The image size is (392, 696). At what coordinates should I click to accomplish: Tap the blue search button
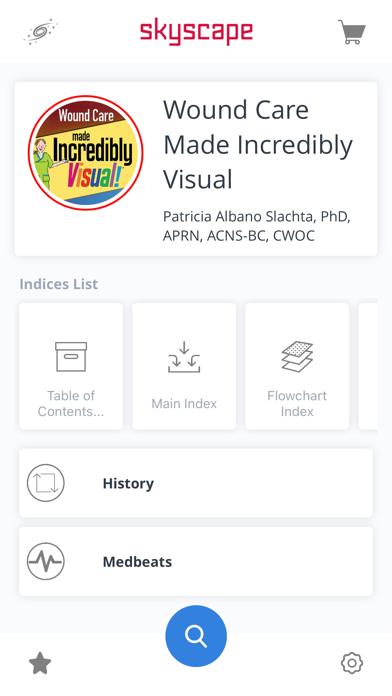coord(196,636)
